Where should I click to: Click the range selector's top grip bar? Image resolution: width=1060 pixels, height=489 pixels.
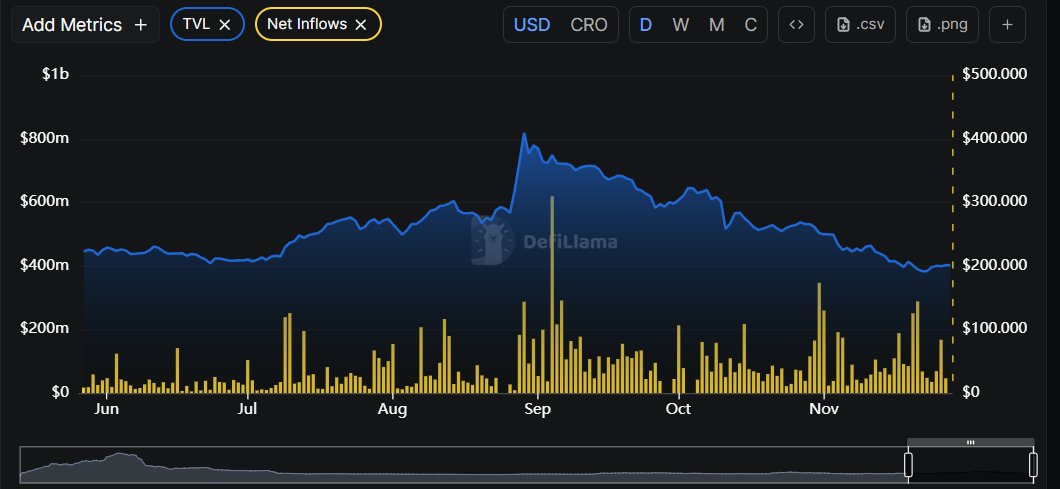coord(970,442)
